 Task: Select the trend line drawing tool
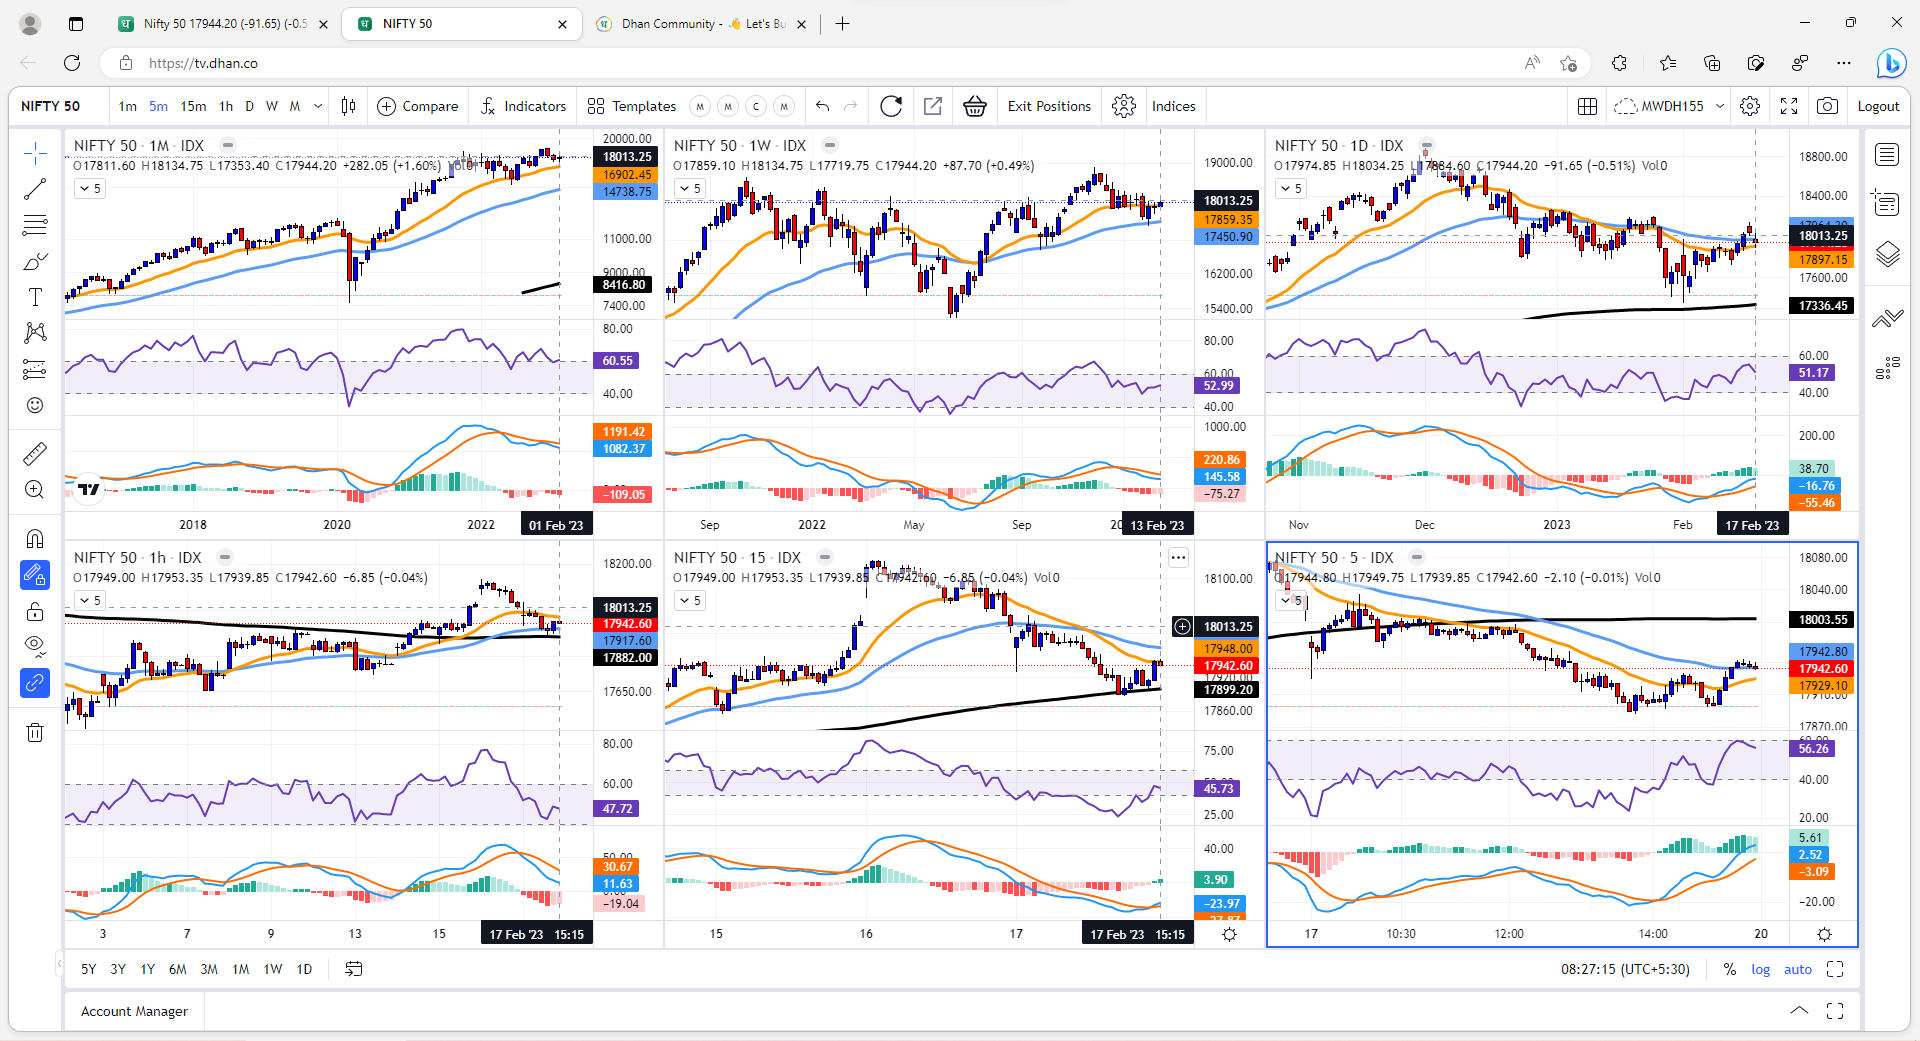(x=35, y=189)
